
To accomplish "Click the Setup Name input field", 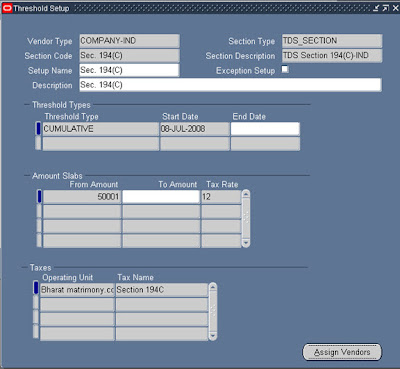I will pyautogui.click(x=129, y=70).
